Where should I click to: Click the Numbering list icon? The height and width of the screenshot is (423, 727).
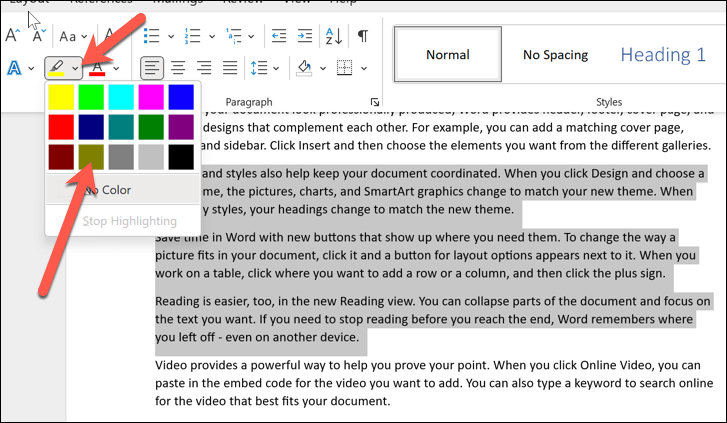pyautogui.click(x=192, y=36)
